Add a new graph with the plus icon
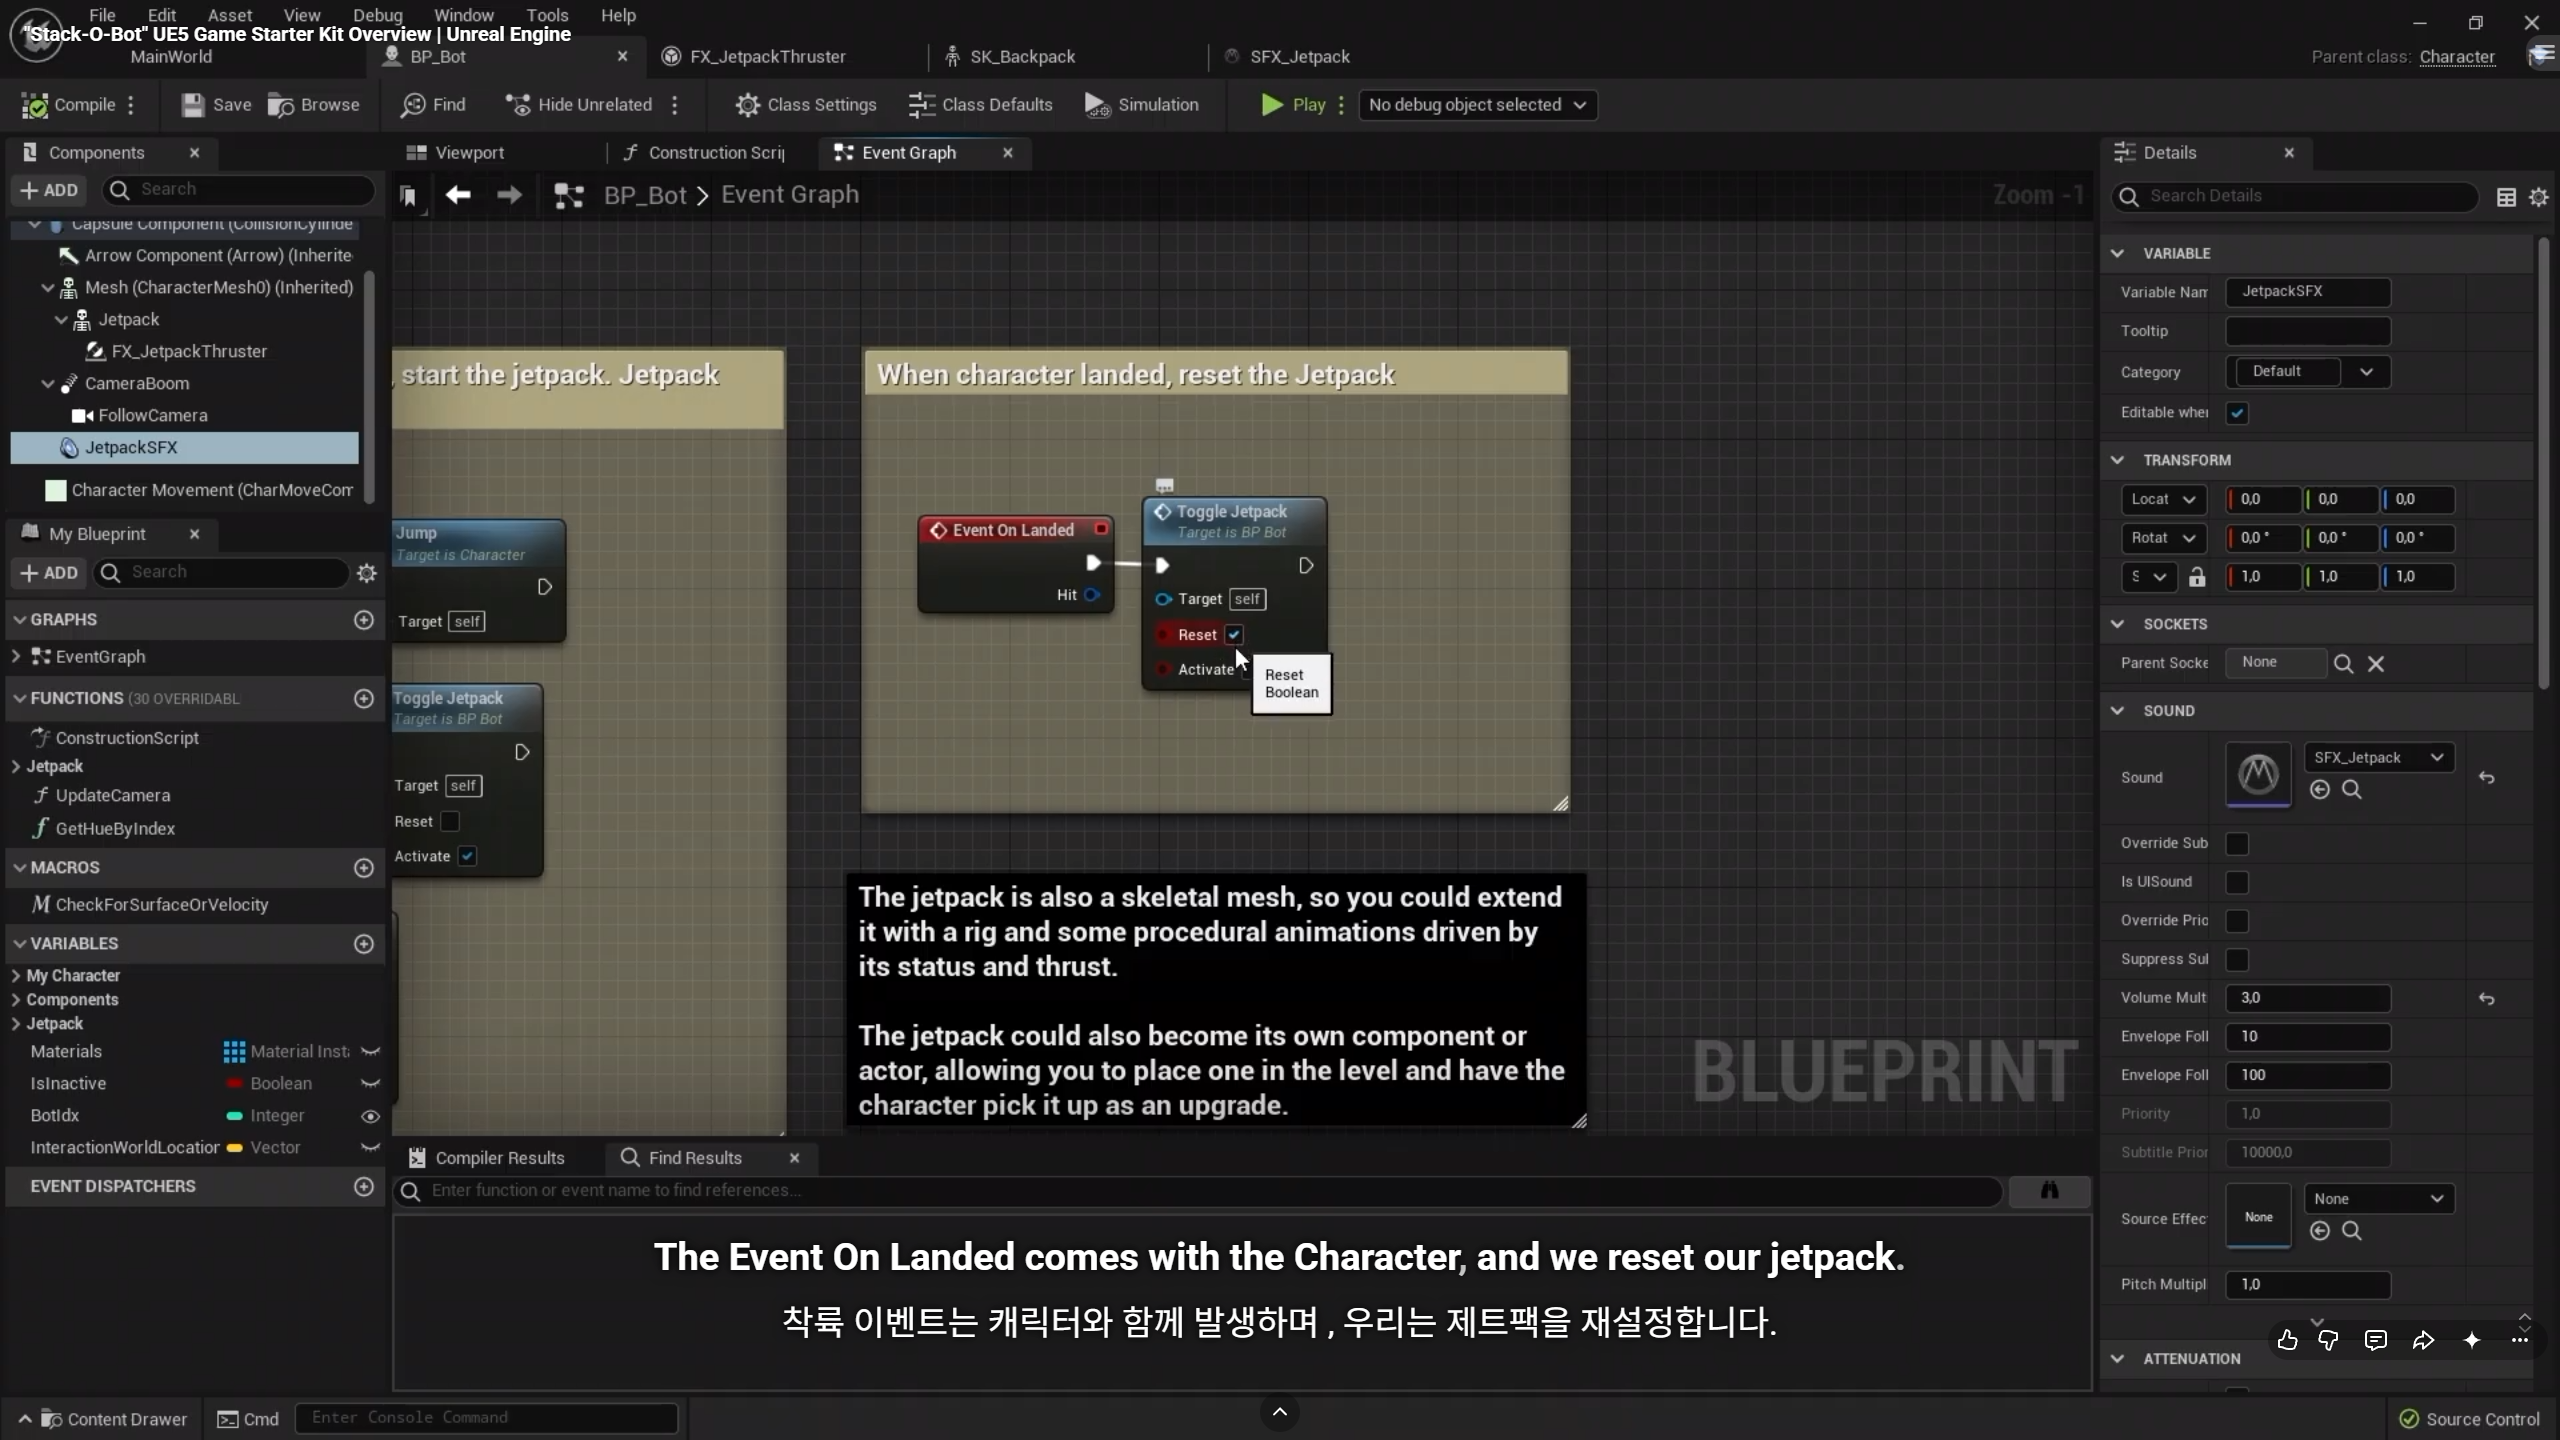The image size is (2560, 1440). [x=364, y=620]
